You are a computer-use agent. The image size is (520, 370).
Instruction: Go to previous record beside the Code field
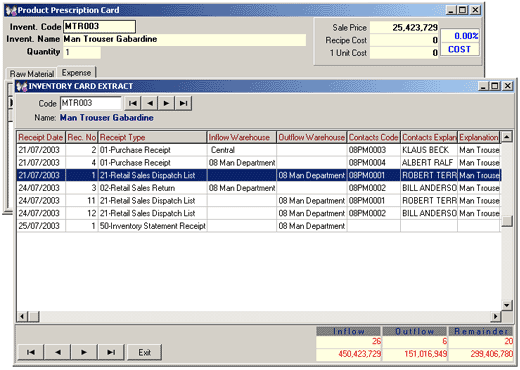(150, 103)
